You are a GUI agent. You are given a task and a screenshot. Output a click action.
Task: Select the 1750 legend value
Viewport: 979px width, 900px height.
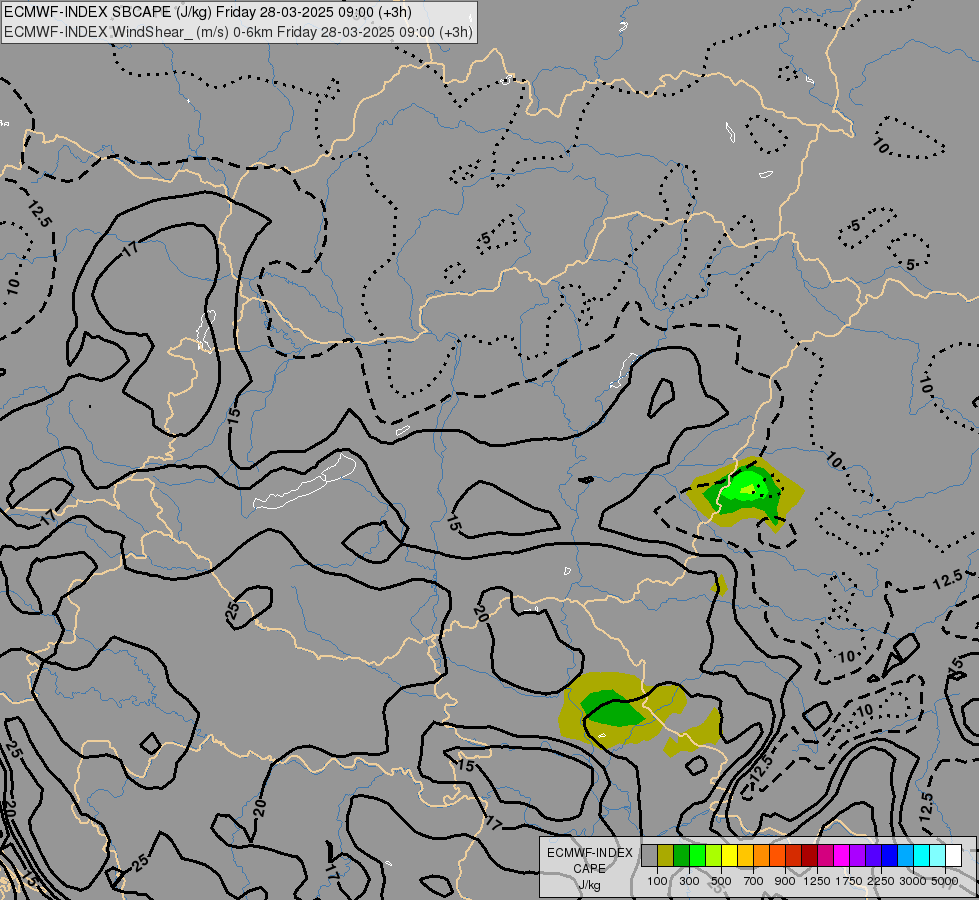point(849,881)
